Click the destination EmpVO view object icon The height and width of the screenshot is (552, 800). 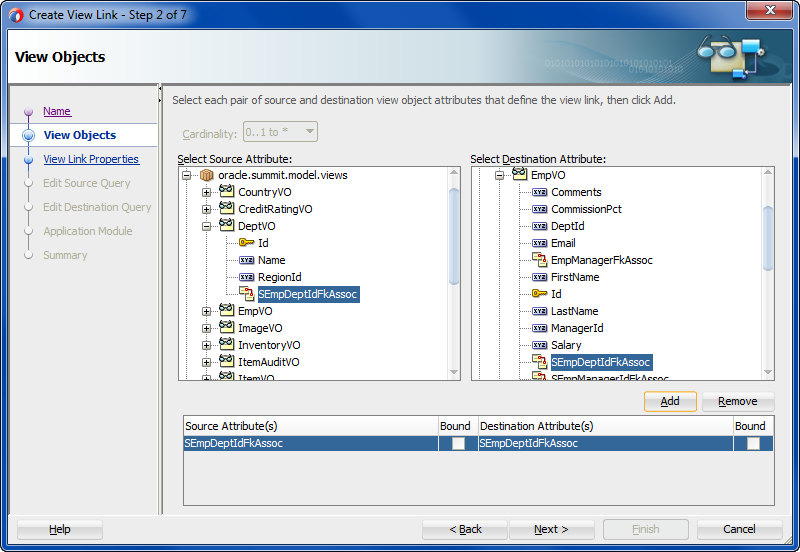(x=519, y=174)
